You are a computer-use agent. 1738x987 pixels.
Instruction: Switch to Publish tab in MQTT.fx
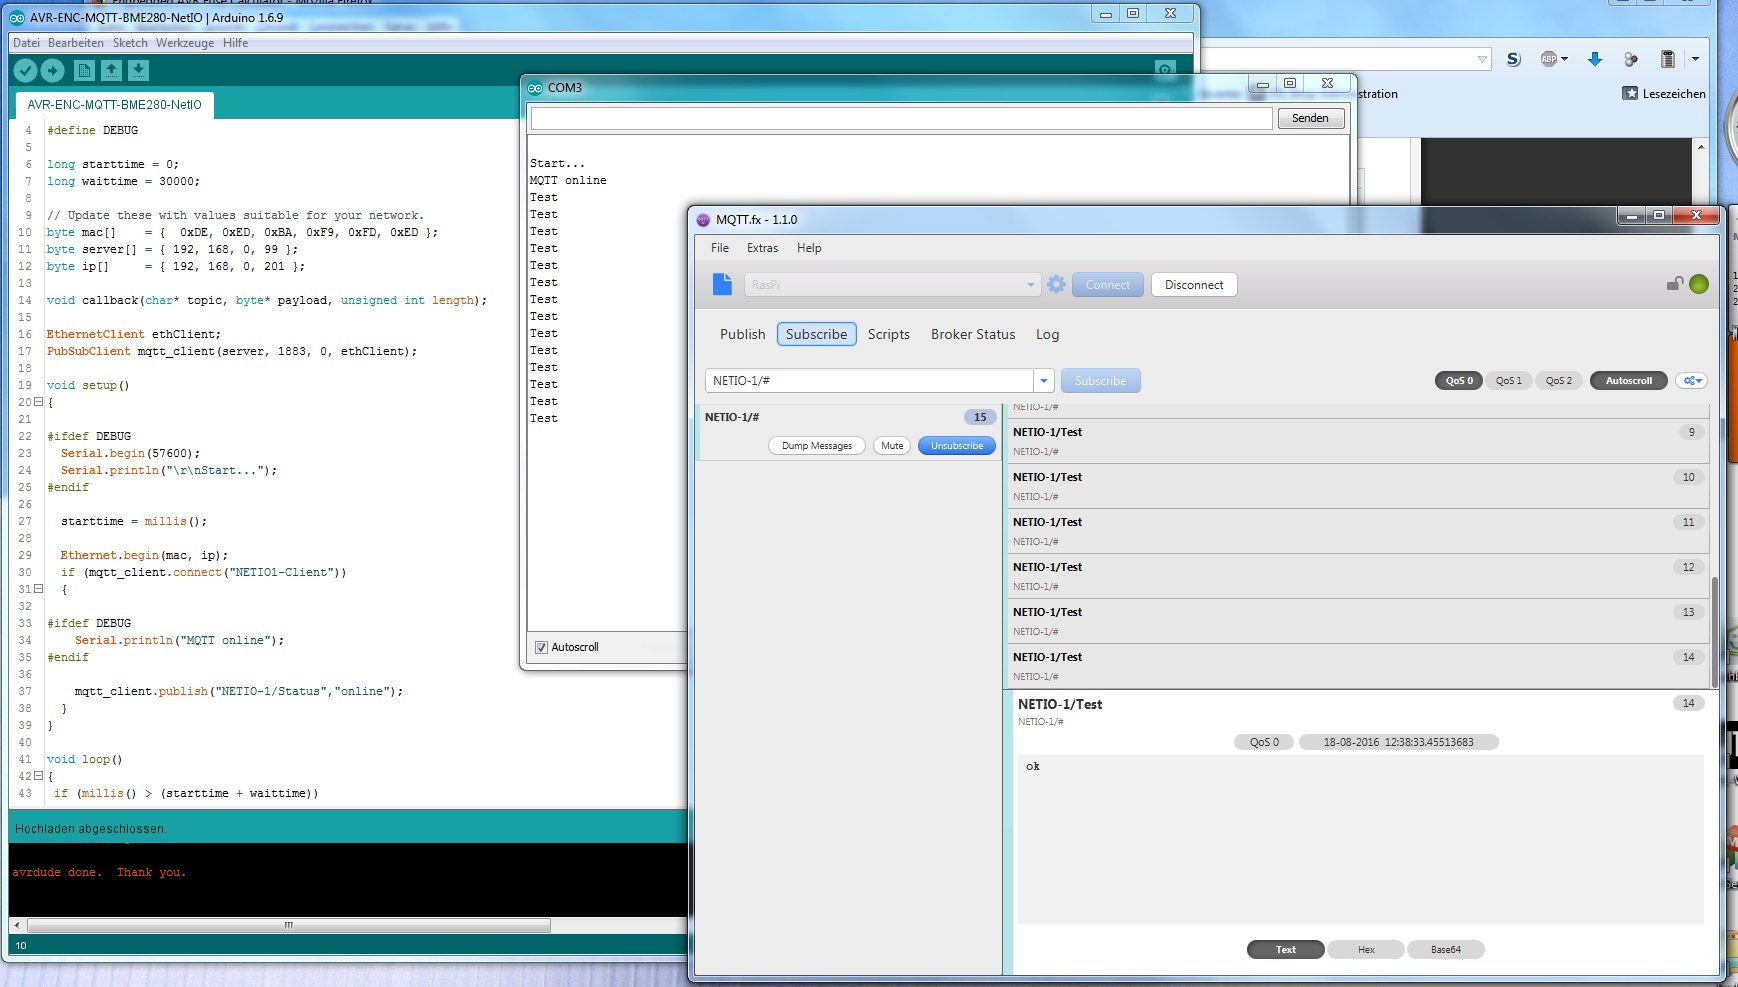742,334
